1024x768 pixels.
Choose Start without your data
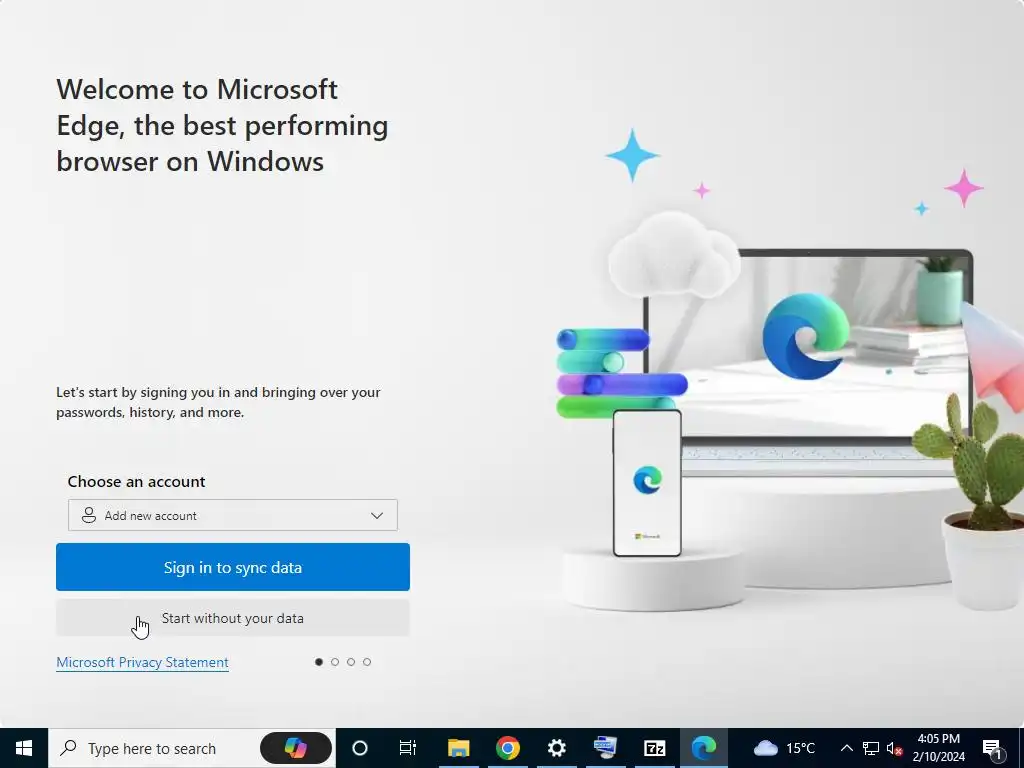click(232, 618)
